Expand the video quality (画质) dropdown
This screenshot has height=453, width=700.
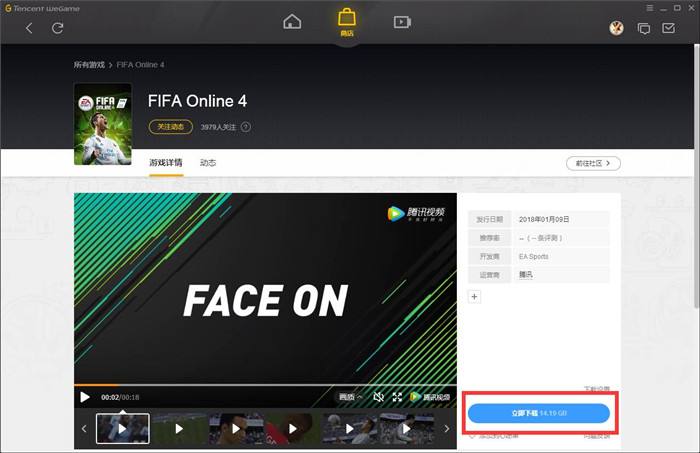(350, 397)
